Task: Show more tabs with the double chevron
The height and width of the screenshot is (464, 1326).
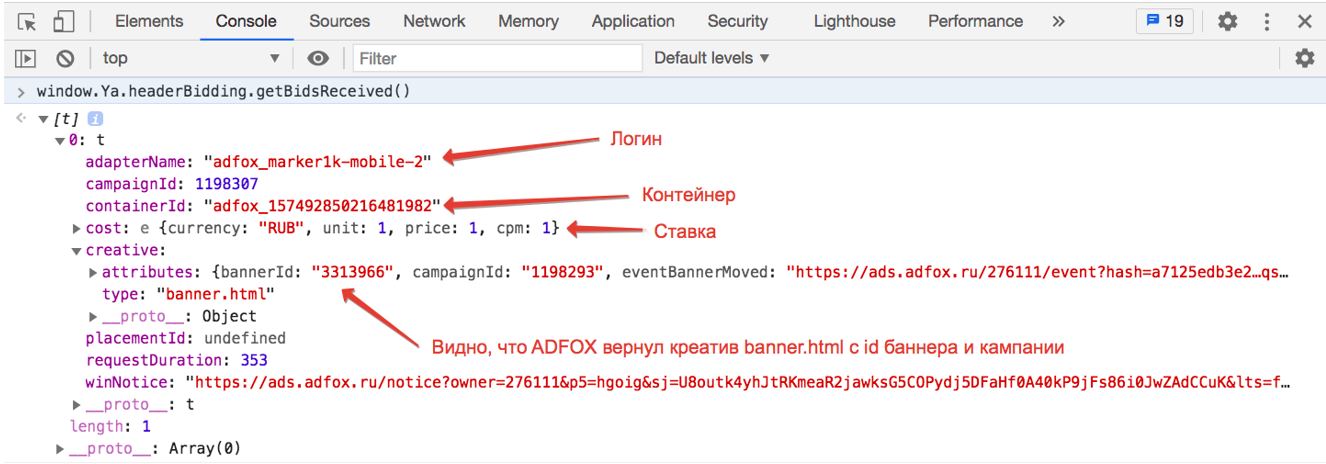Action: pos(1058,21)
